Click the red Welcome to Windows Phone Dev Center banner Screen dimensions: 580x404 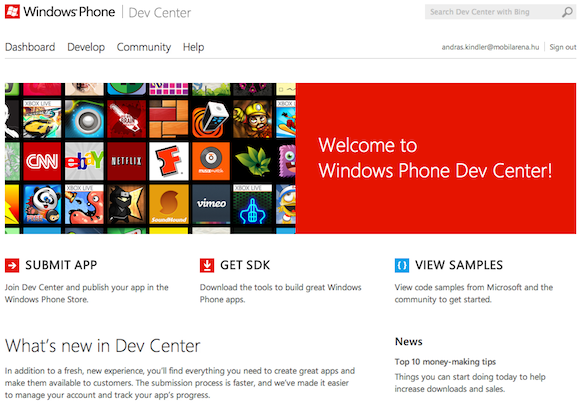tap(436, 158)
